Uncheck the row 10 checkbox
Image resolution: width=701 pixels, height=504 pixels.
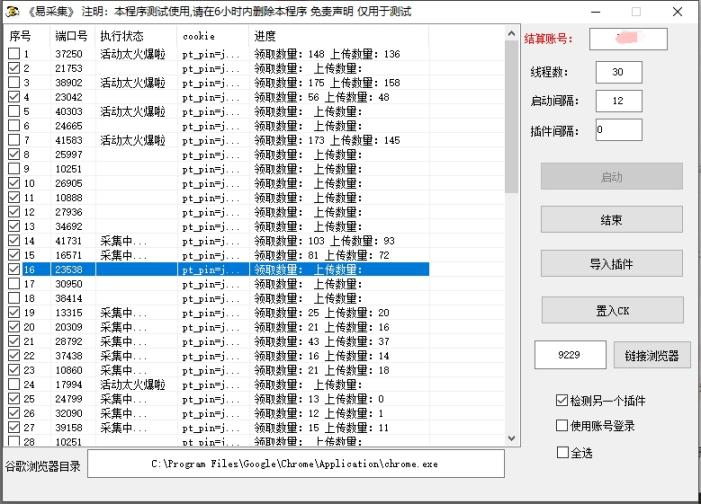pyautogui.click(x=14, y=183)
